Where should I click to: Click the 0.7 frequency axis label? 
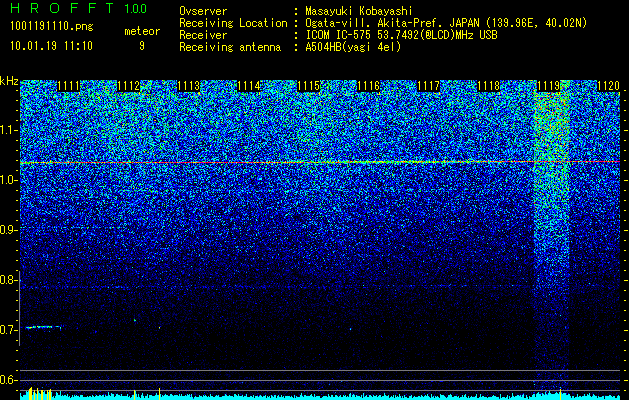tap(8, 330)
